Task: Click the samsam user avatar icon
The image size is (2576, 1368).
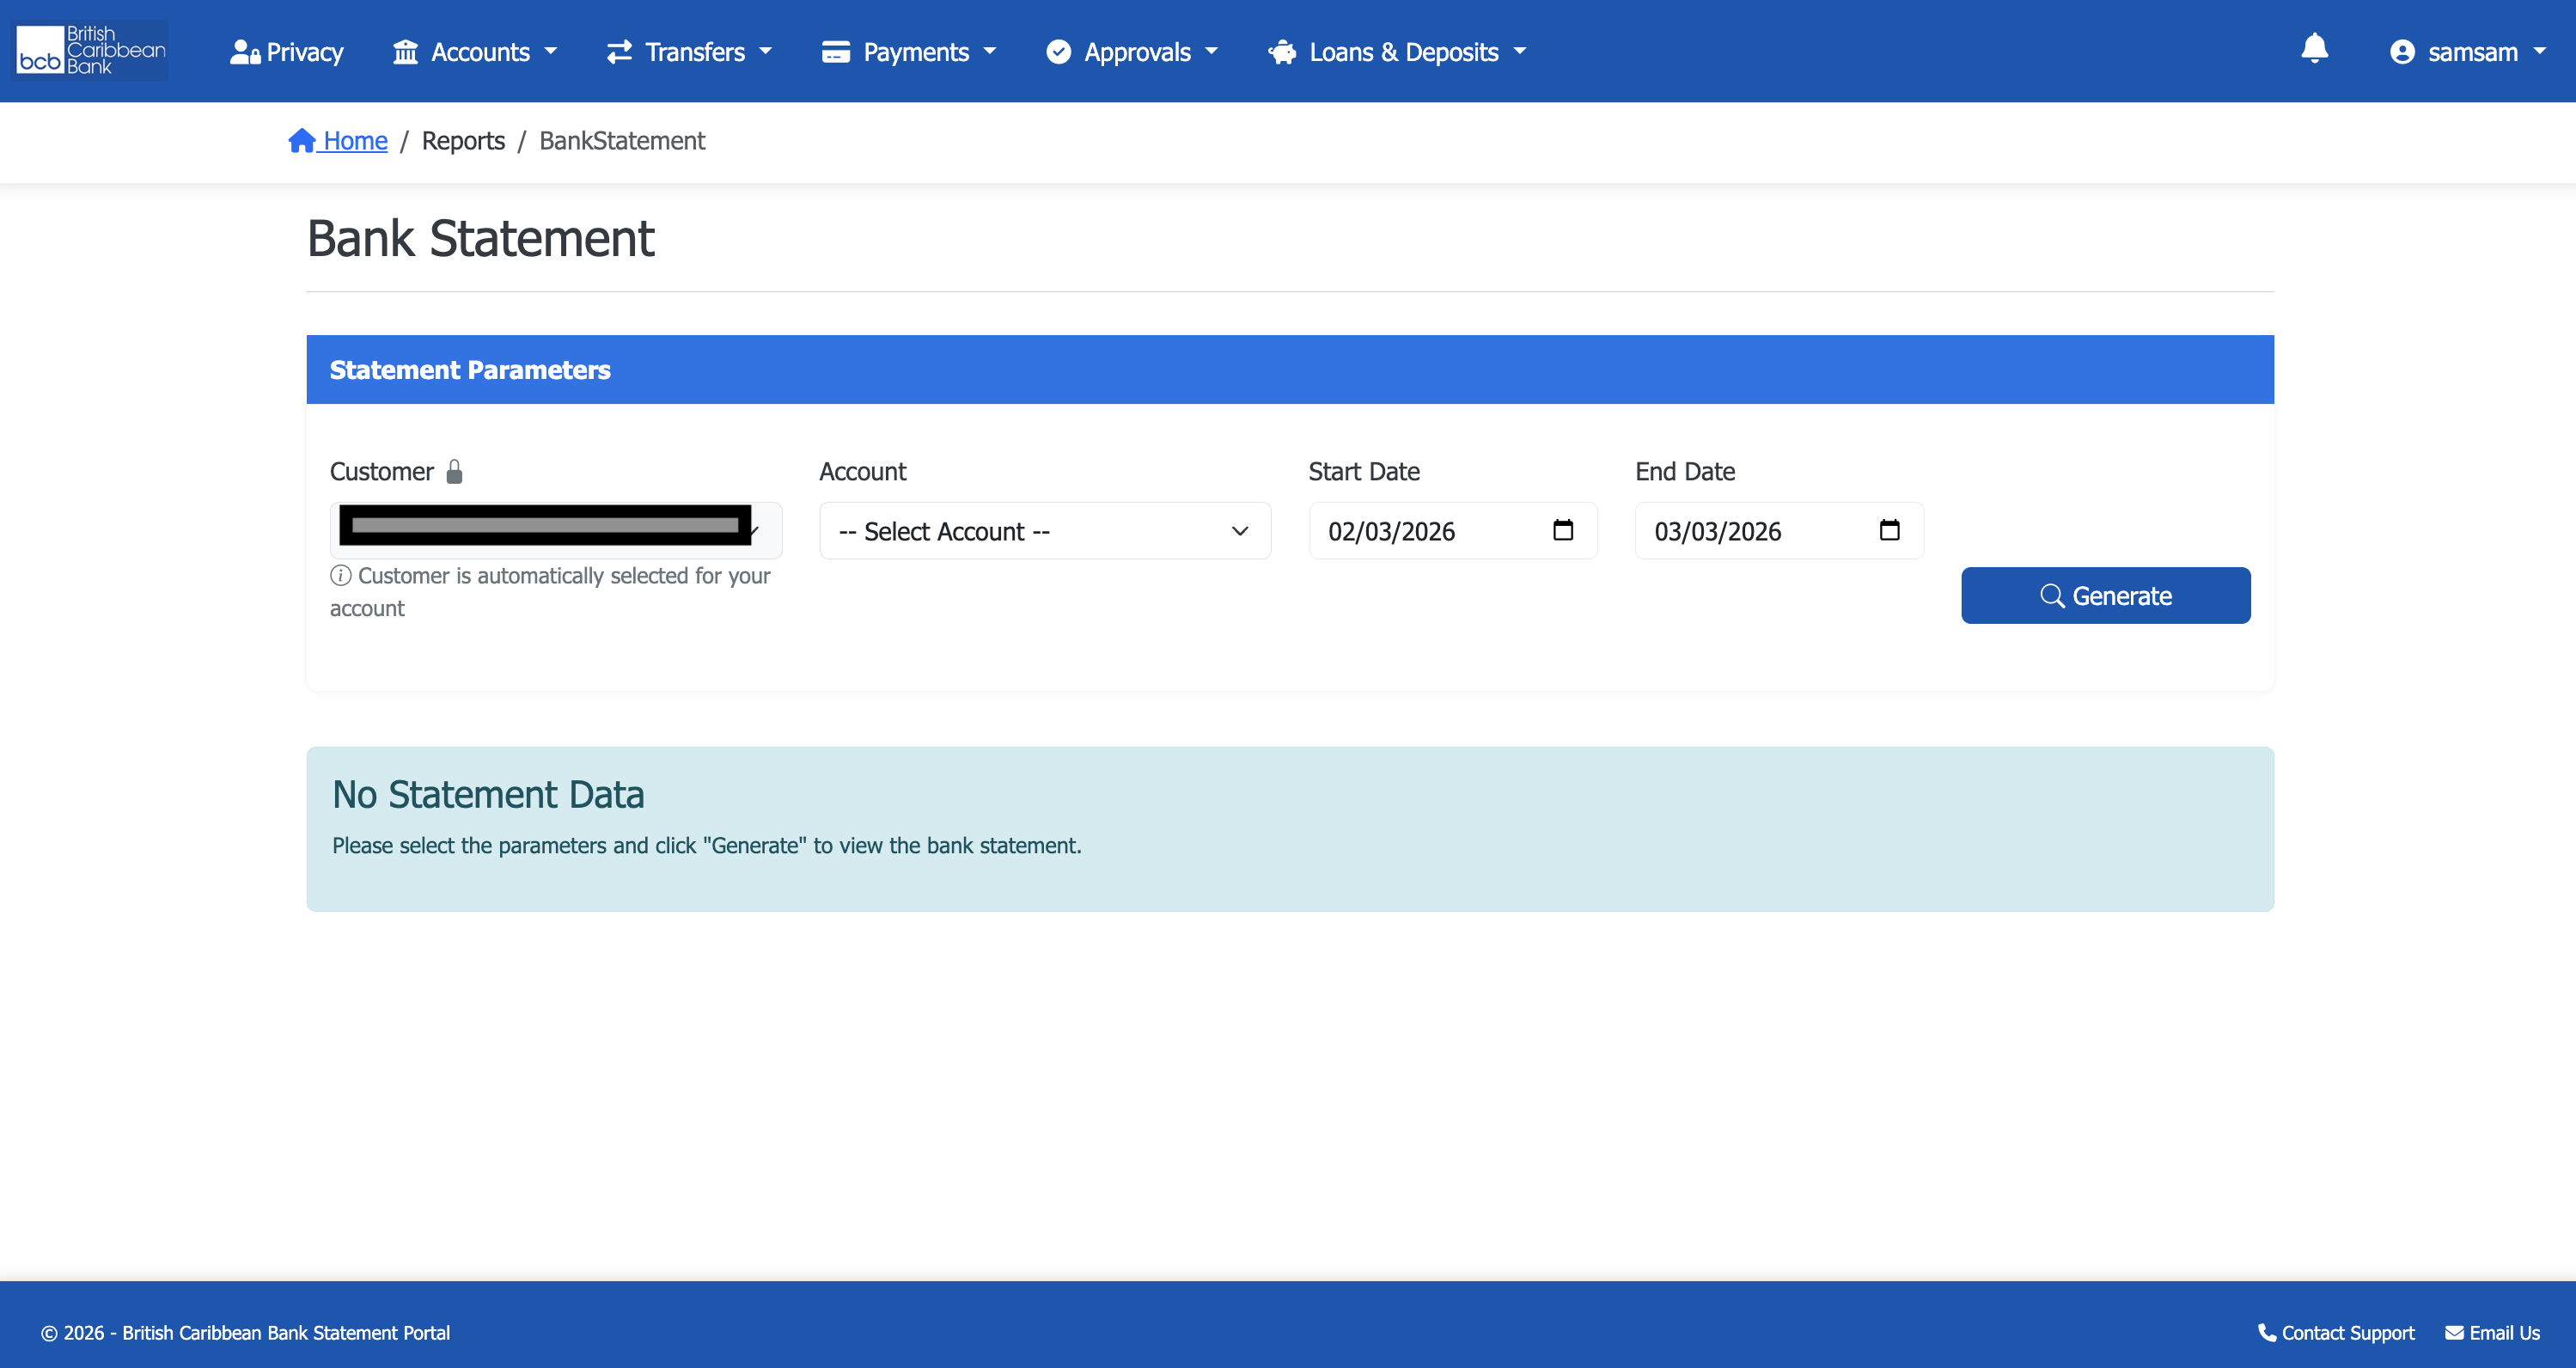Action: tap(2402, 52)
